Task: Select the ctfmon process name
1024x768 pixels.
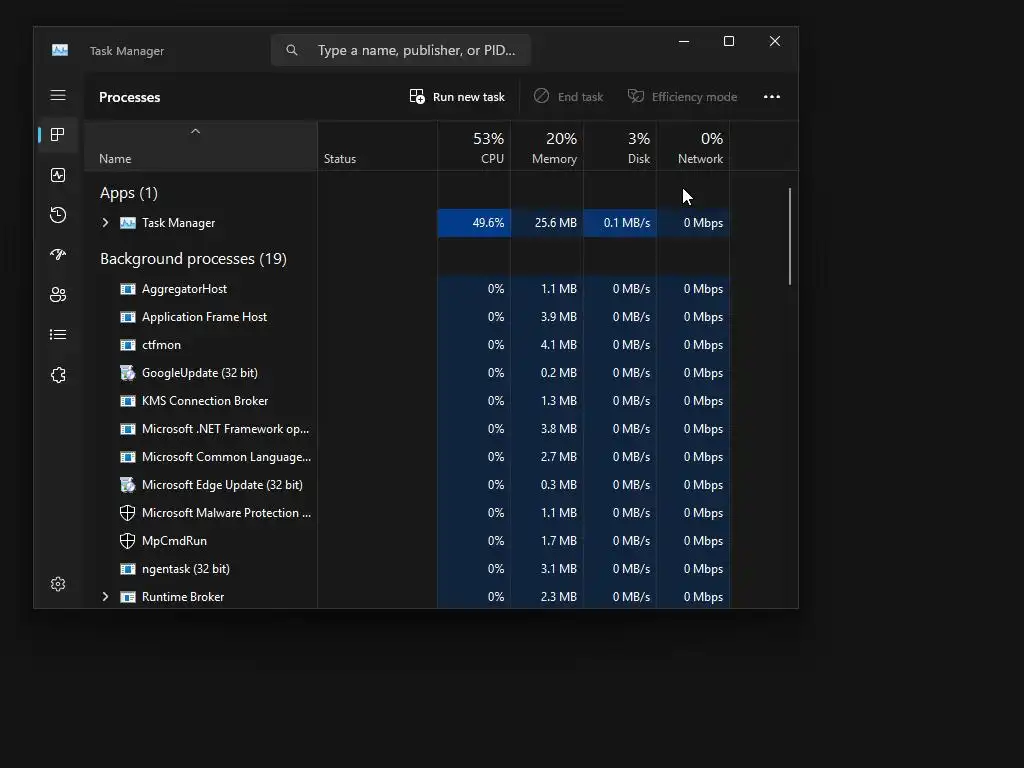Action: point(161,345)
